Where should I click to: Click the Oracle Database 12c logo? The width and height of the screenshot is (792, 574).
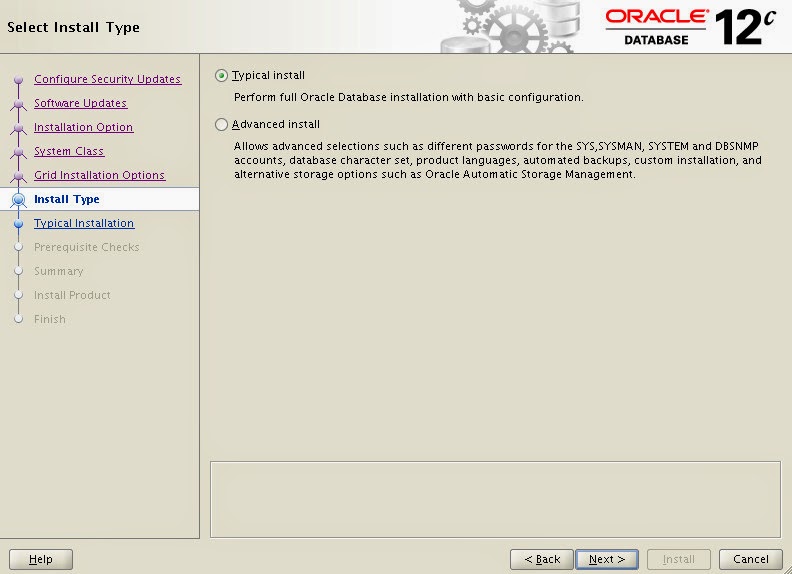pos(690,27)
